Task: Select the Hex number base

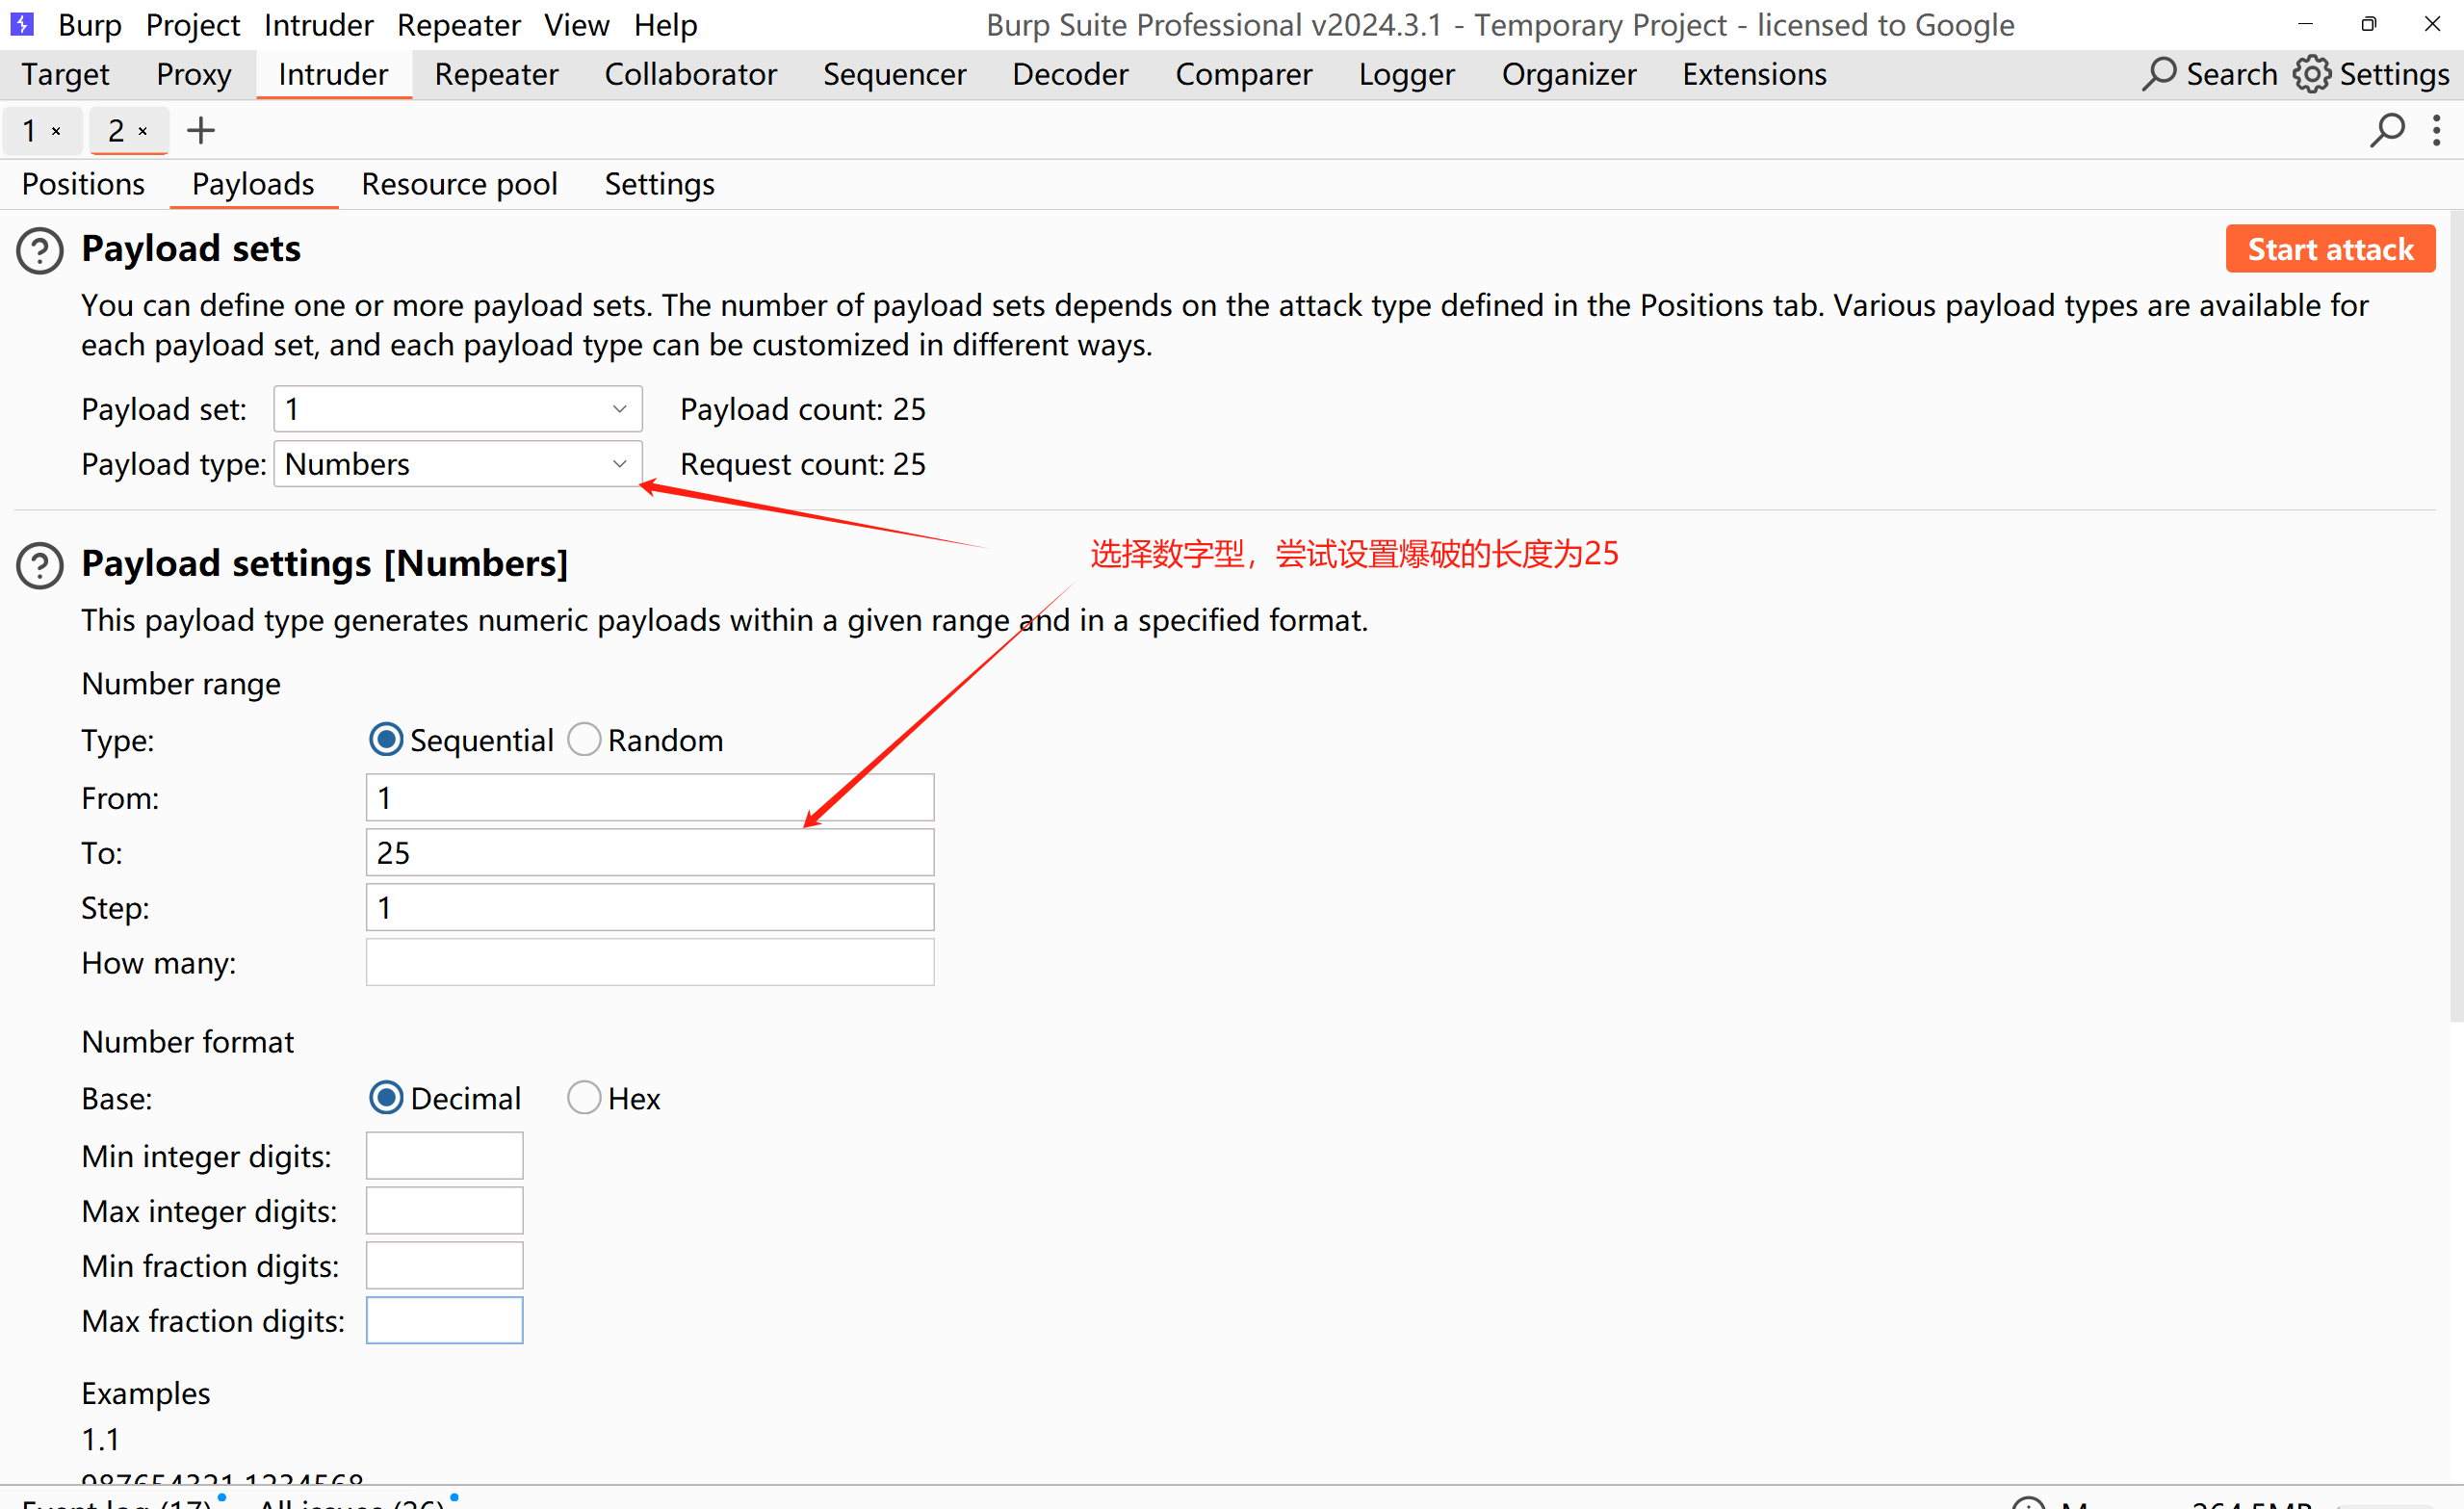Action: point(584,1098)
